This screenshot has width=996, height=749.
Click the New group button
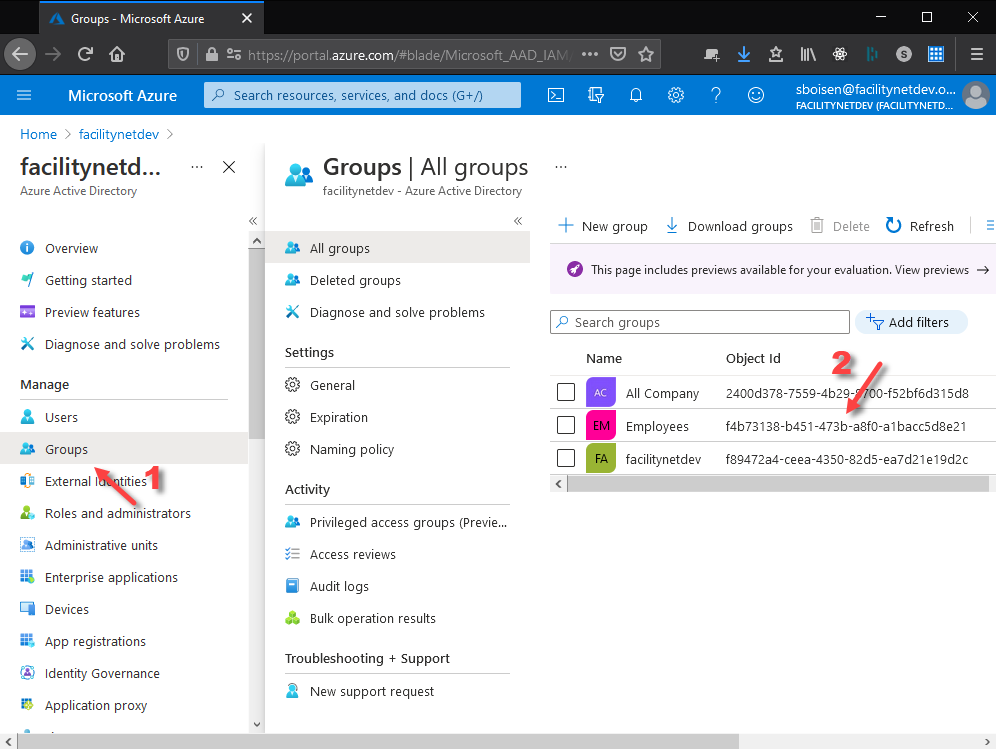coord(603,226)
